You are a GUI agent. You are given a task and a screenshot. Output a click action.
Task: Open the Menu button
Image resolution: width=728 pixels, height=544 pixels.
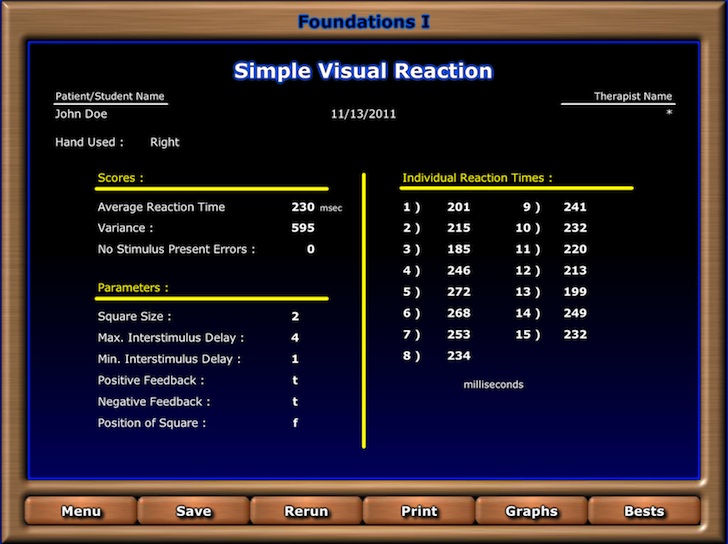81,511
